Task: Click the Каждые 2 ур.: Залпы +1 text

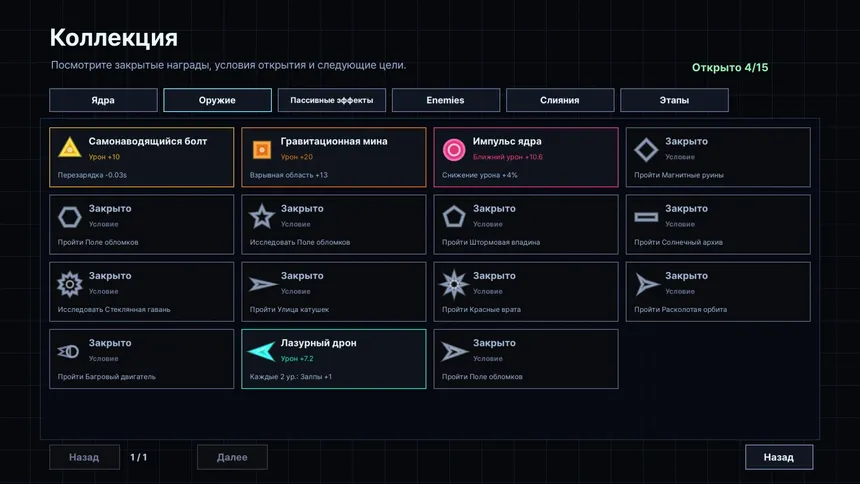Action: pos(291,376)
